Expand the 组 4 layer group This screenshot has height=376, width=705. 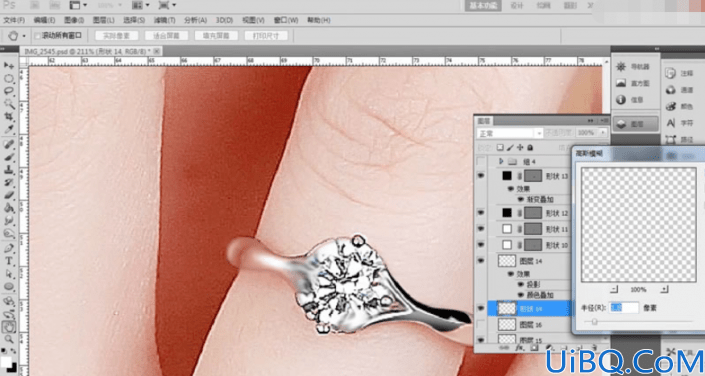click(501, 161)
